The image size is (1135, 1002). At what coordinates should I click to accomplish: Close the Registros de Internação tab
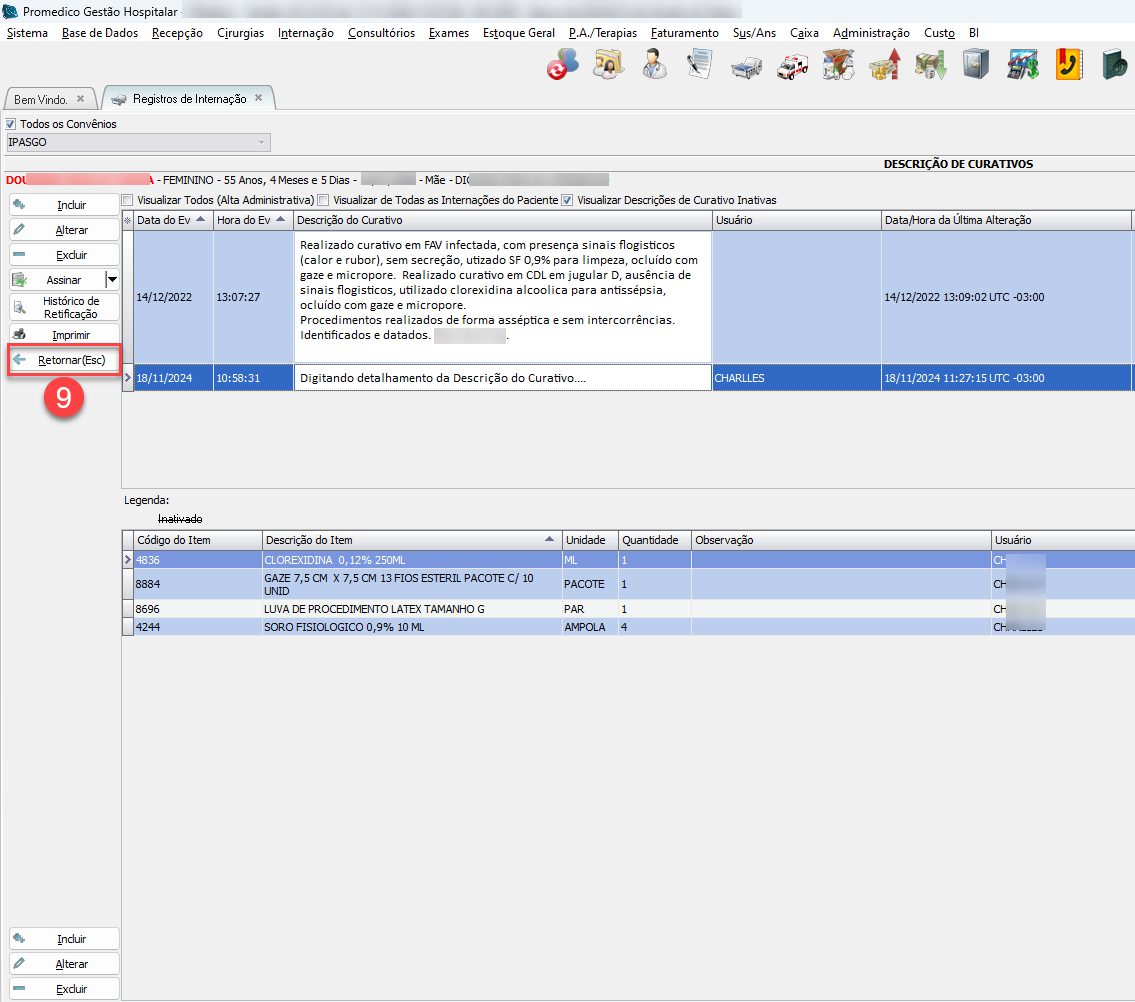tap(258, 98)
